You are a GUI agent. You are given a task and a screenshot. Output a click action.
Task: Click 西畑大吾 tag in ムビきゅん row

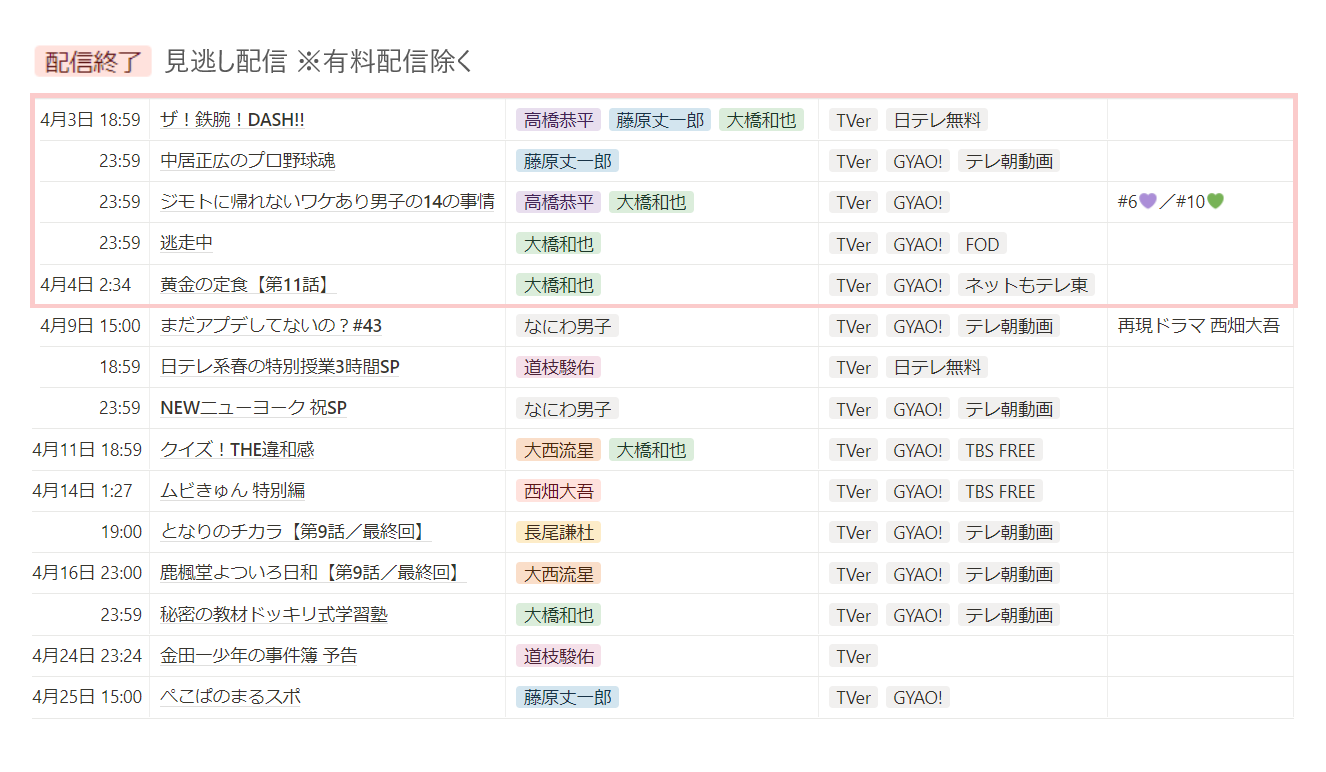pyautogui.click(x=559, y=491)
